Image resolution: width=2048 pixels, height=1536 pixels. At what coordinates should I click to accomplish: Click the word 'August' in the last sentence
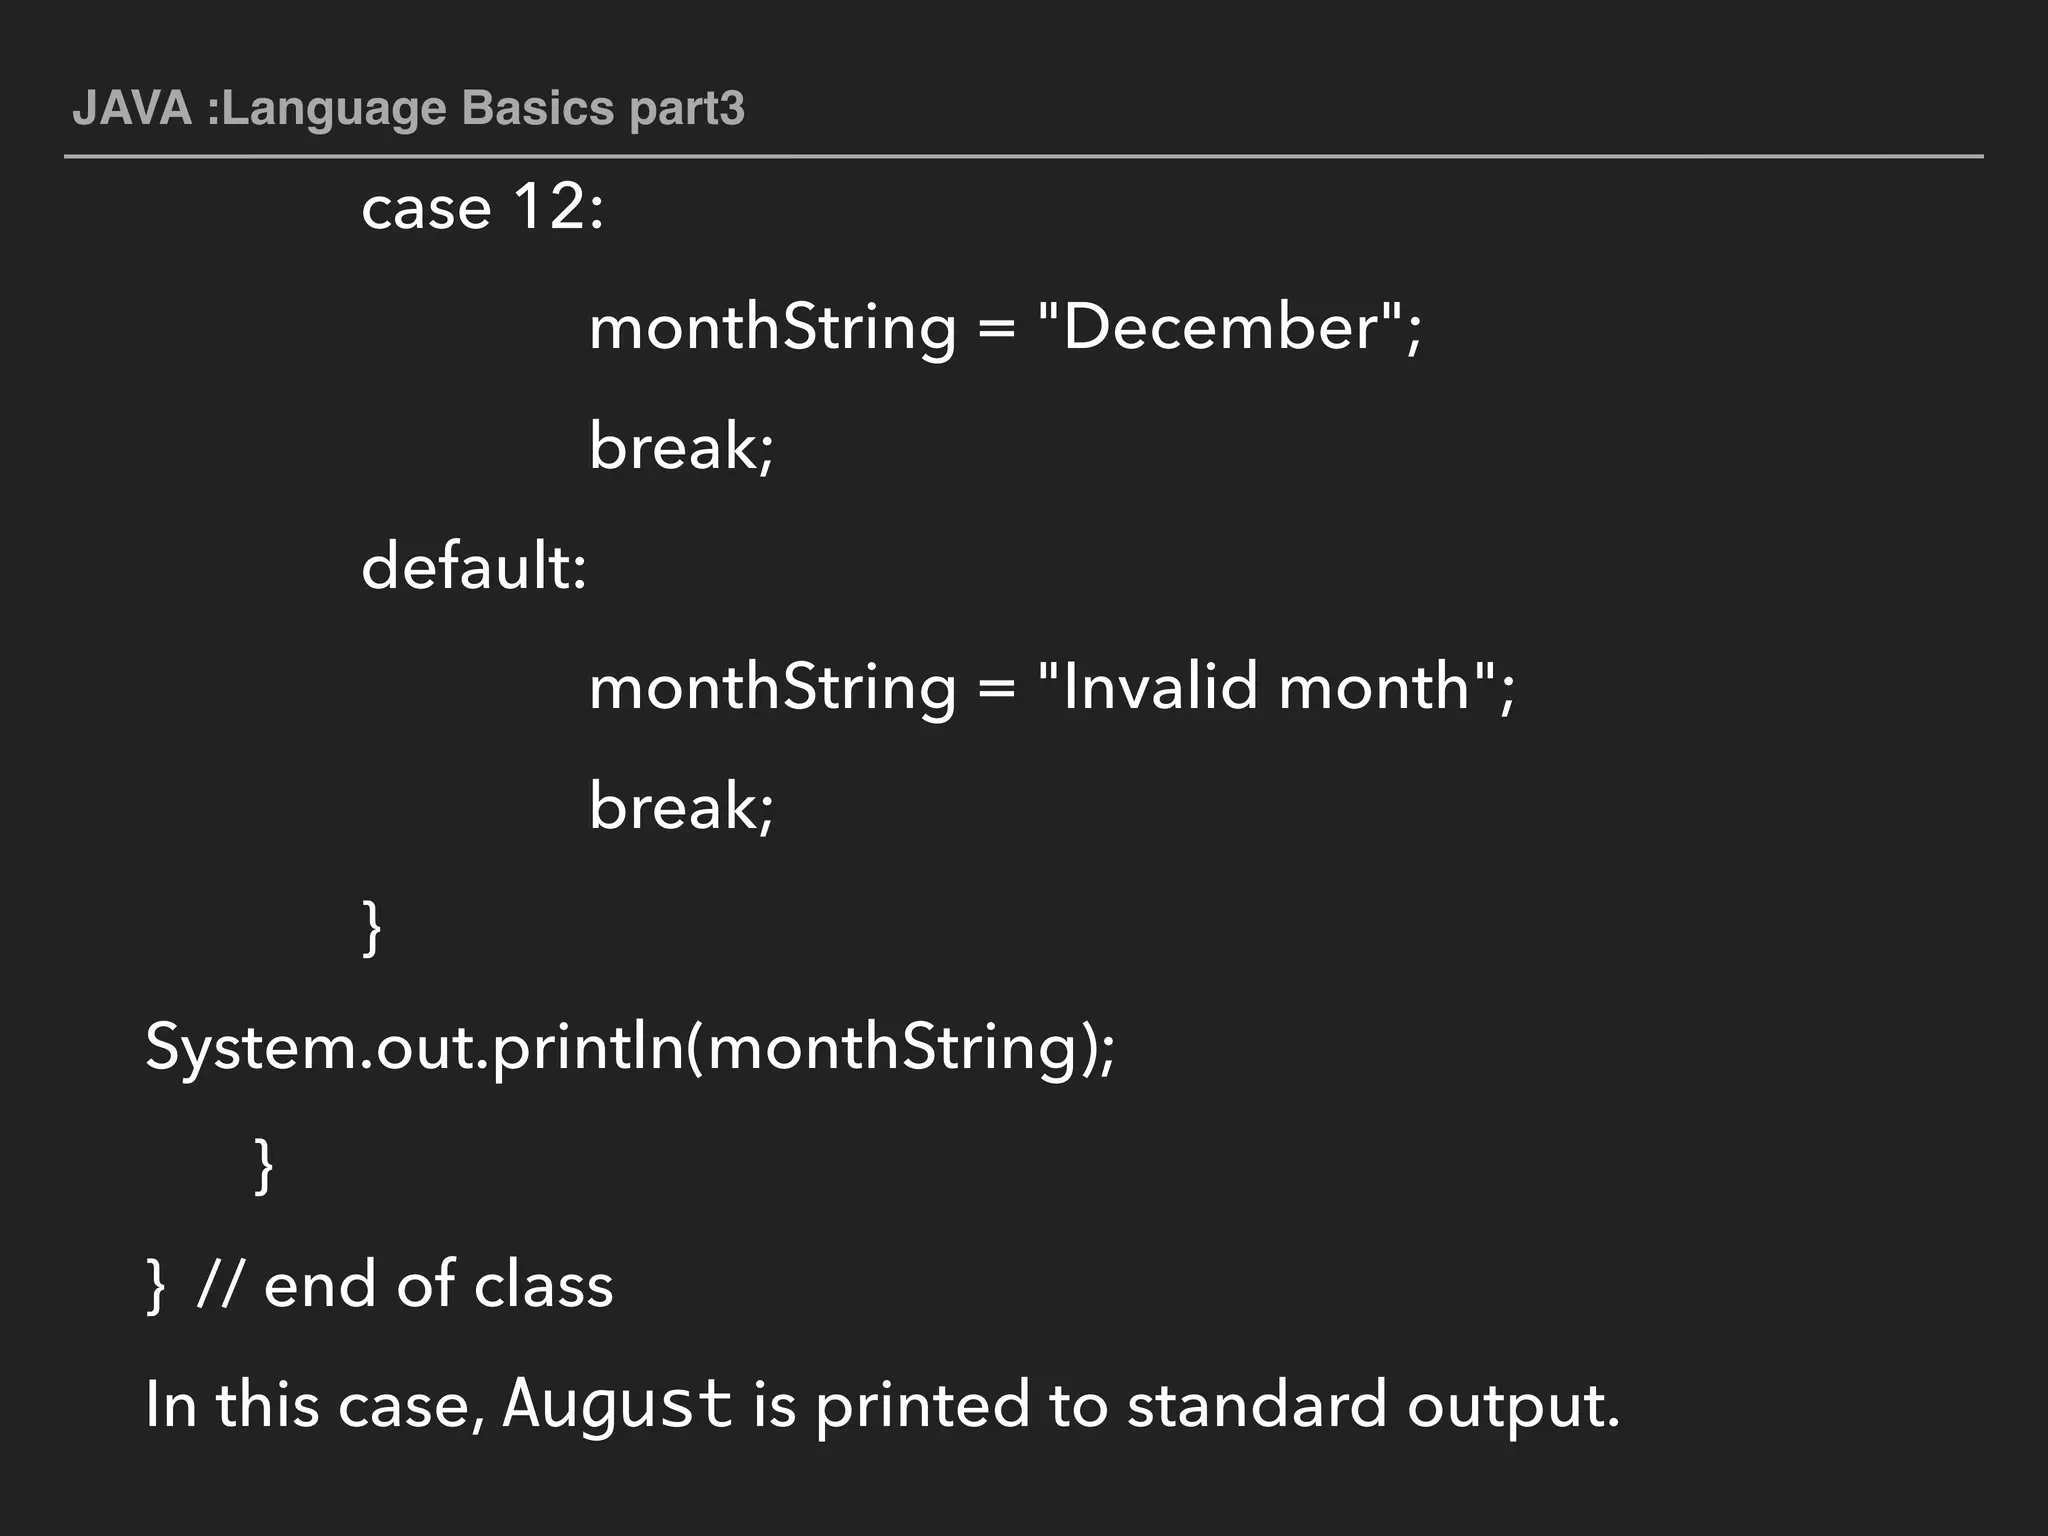click(x=617, y=1404)
